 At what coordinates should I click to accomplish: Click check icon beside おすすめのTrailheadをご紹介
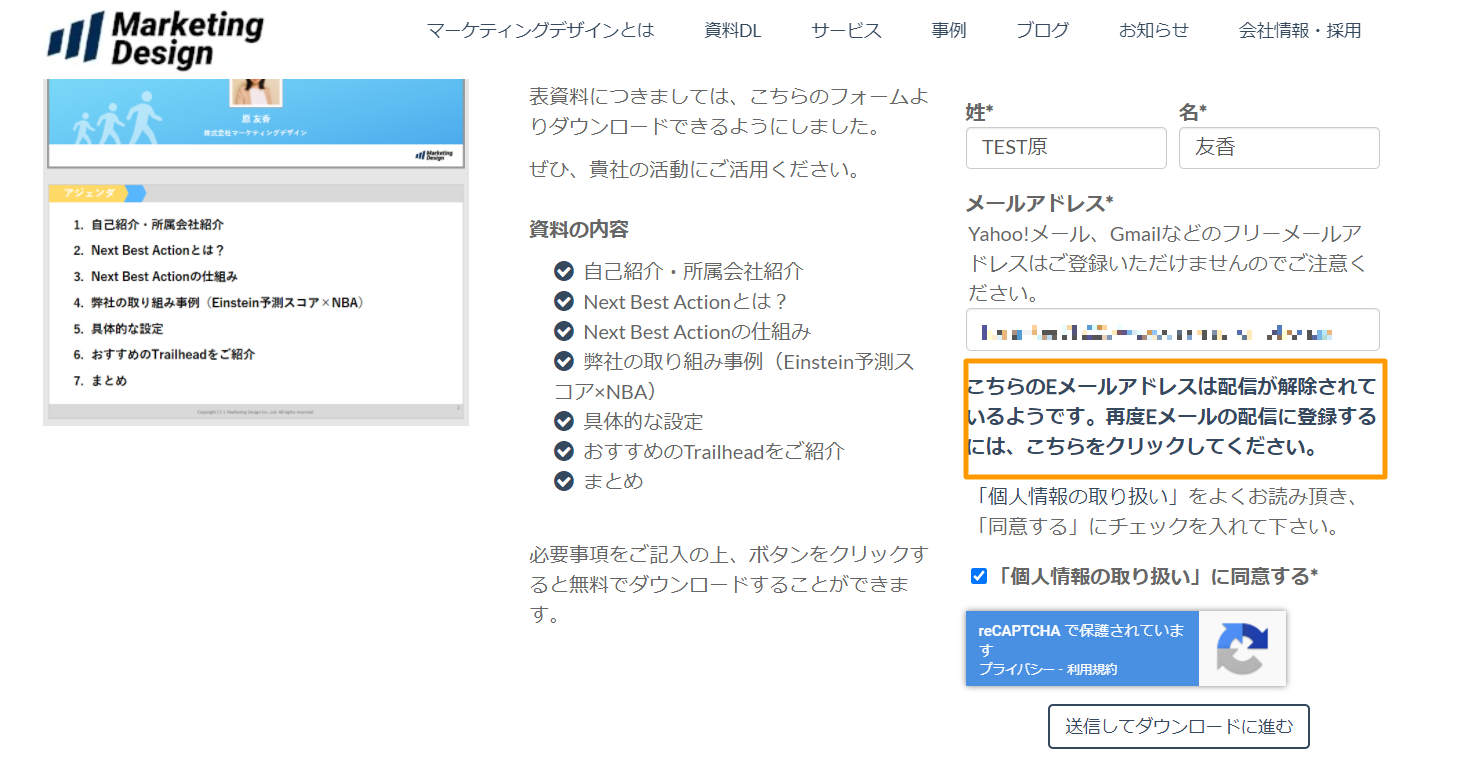tap(564, 451)
